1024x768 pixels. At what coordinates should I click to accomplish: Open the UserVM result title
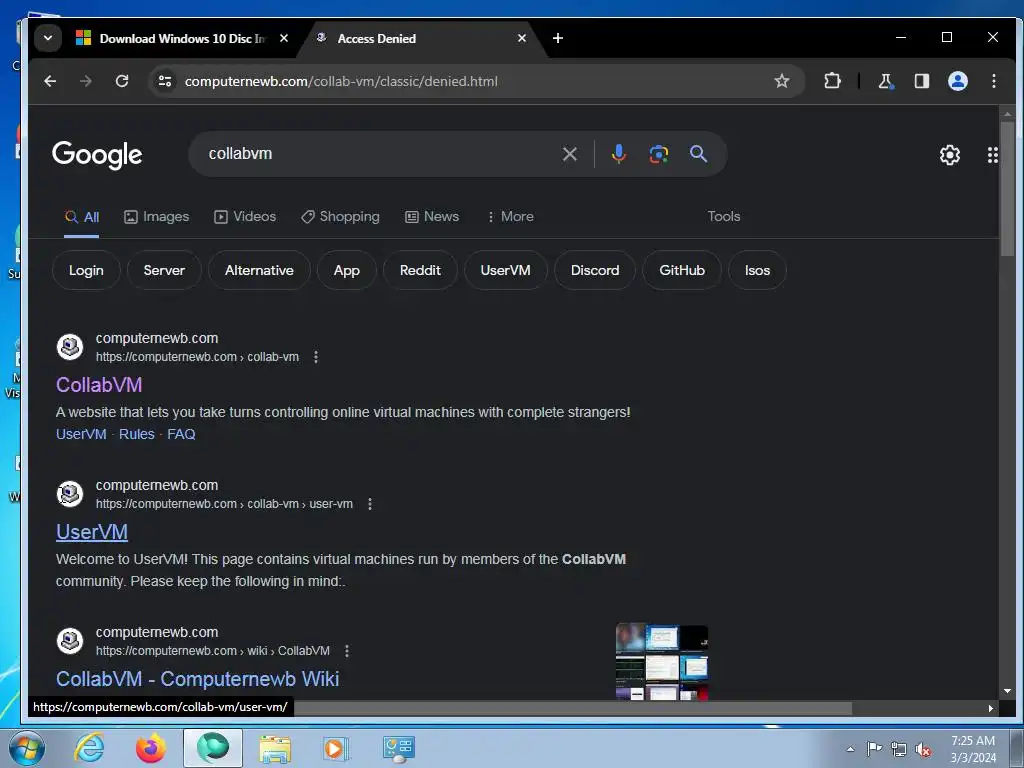(92, 532)
